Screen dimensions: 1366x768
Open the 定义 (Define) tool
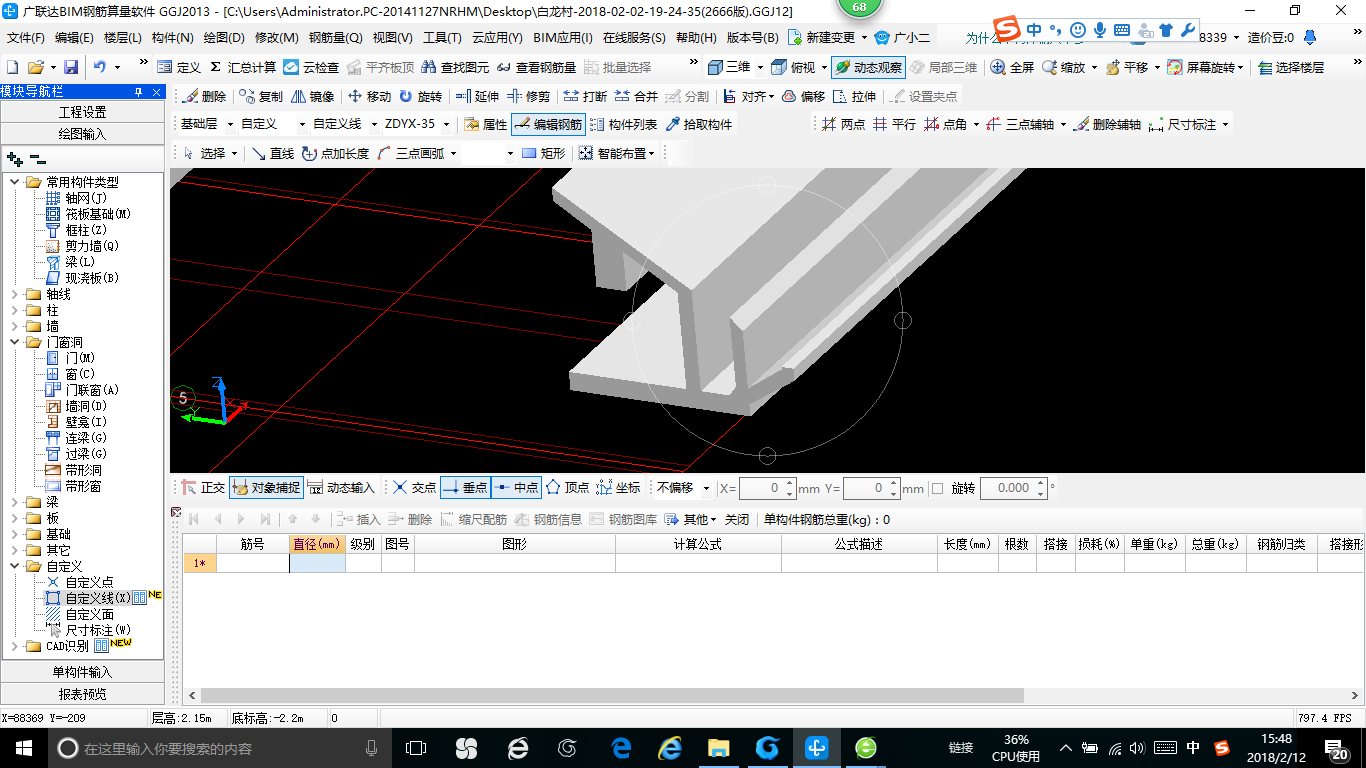tap(179, 67)
